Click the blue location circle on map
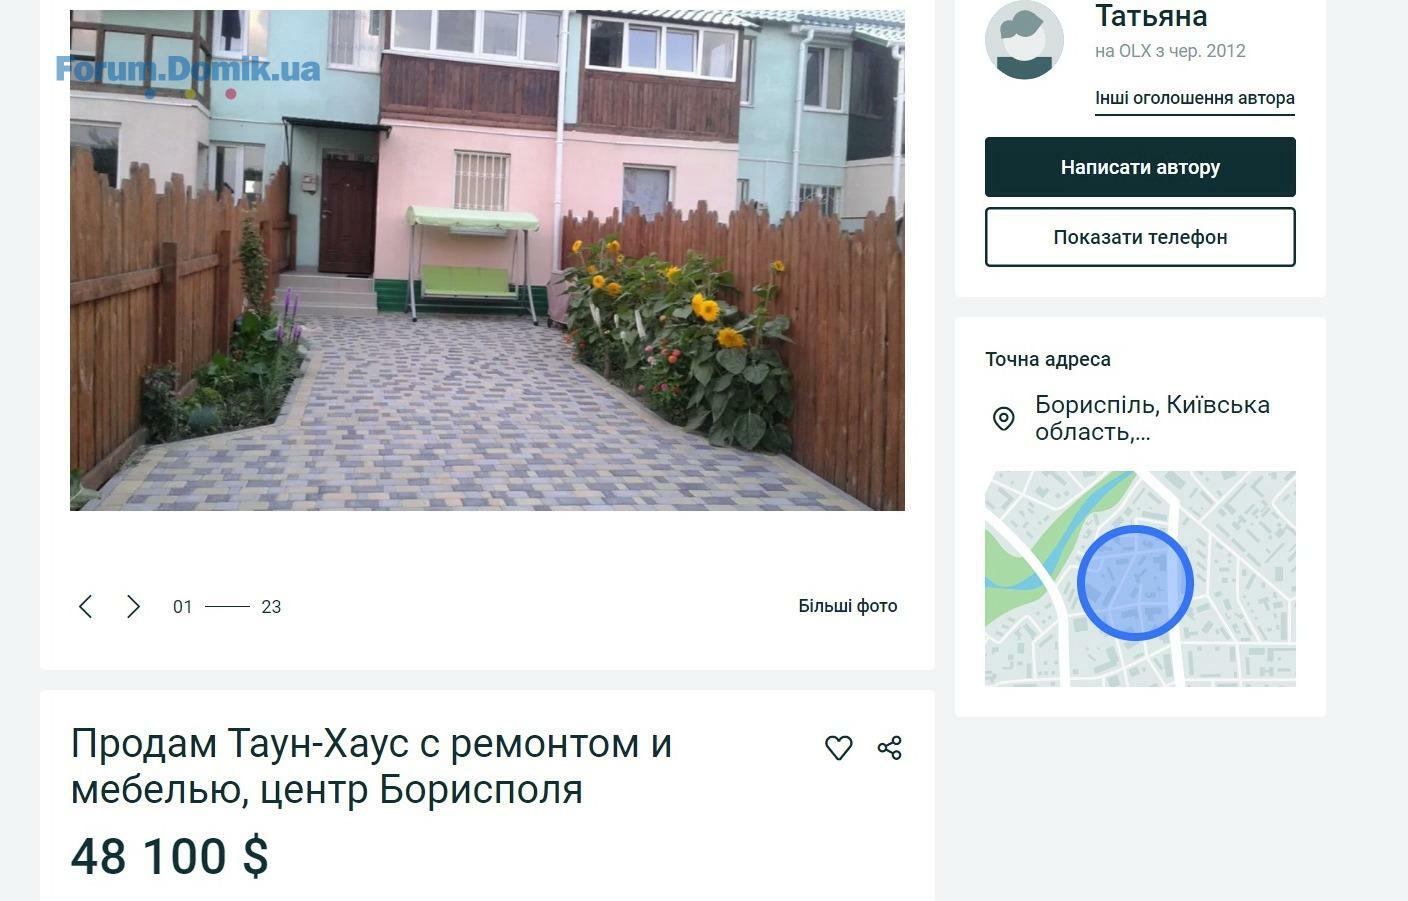Viewport: 1408px width, 901px height. coord(1135,583)
